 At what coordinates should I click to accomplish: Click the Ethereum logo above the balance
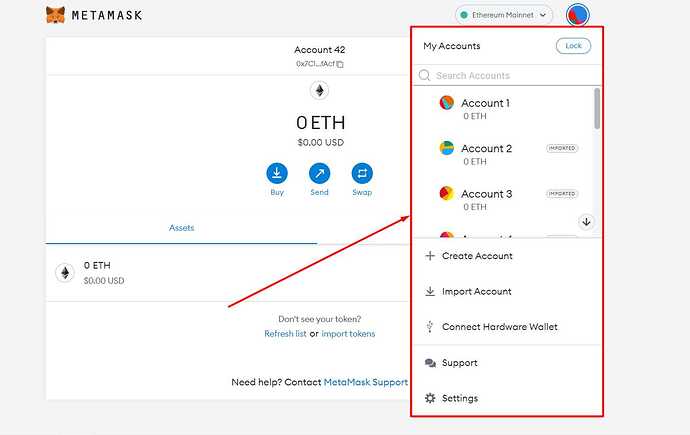coord(319,91)
